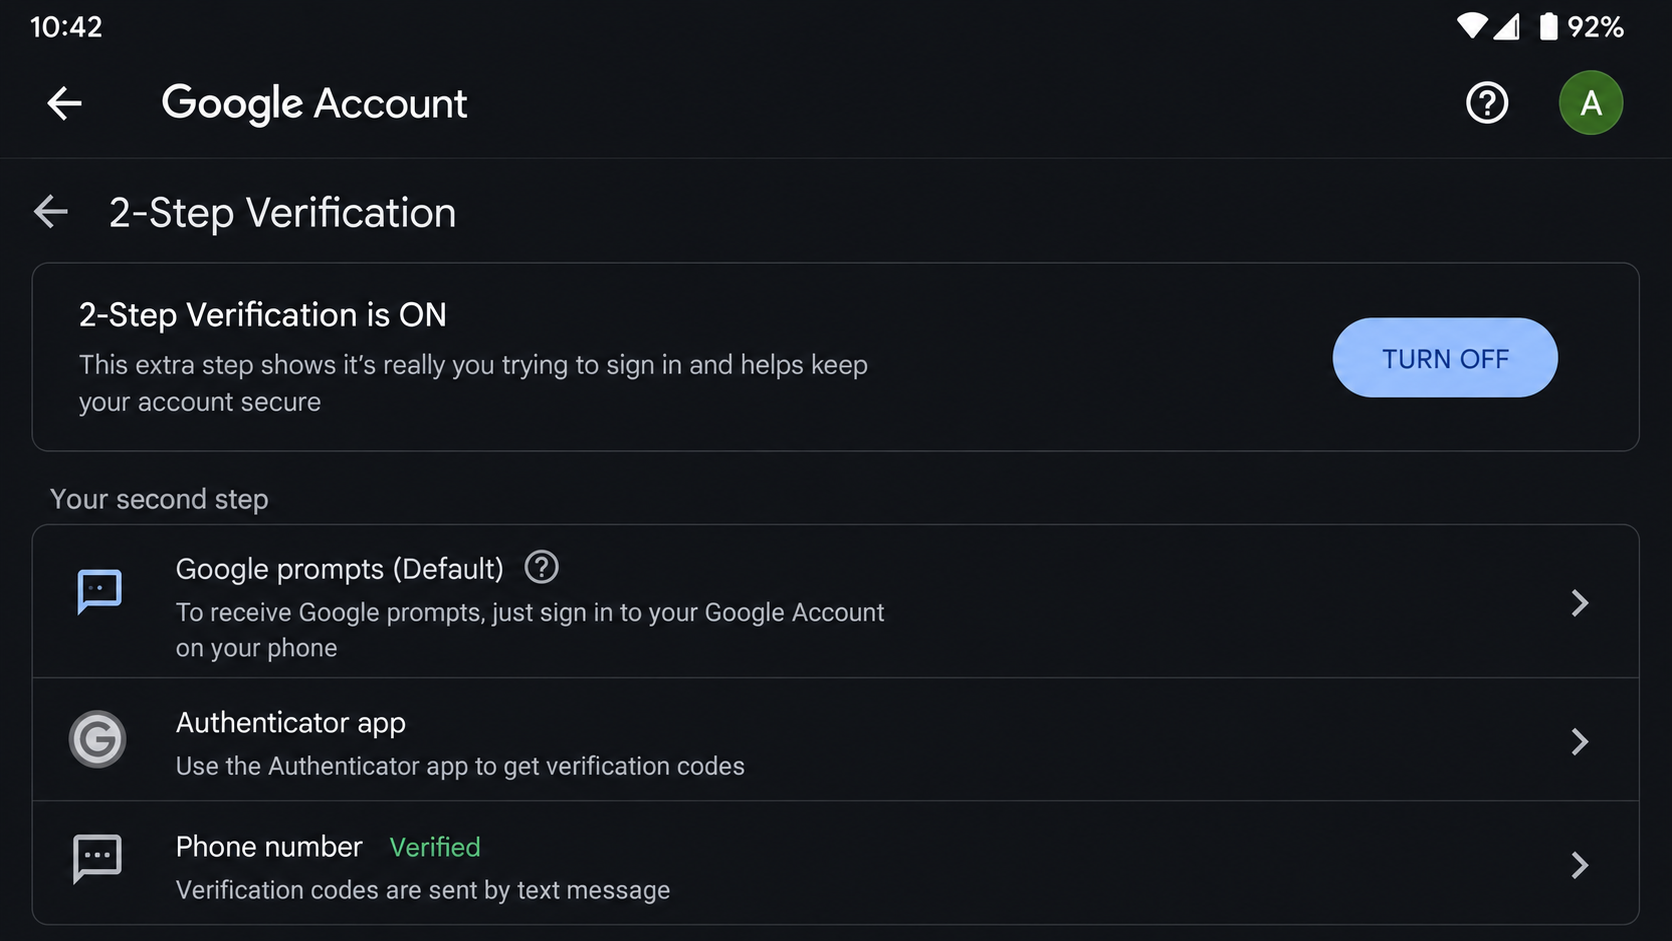Click the green Verified status label
This screenshot has height=941, width=1672.
pos(435,847)
